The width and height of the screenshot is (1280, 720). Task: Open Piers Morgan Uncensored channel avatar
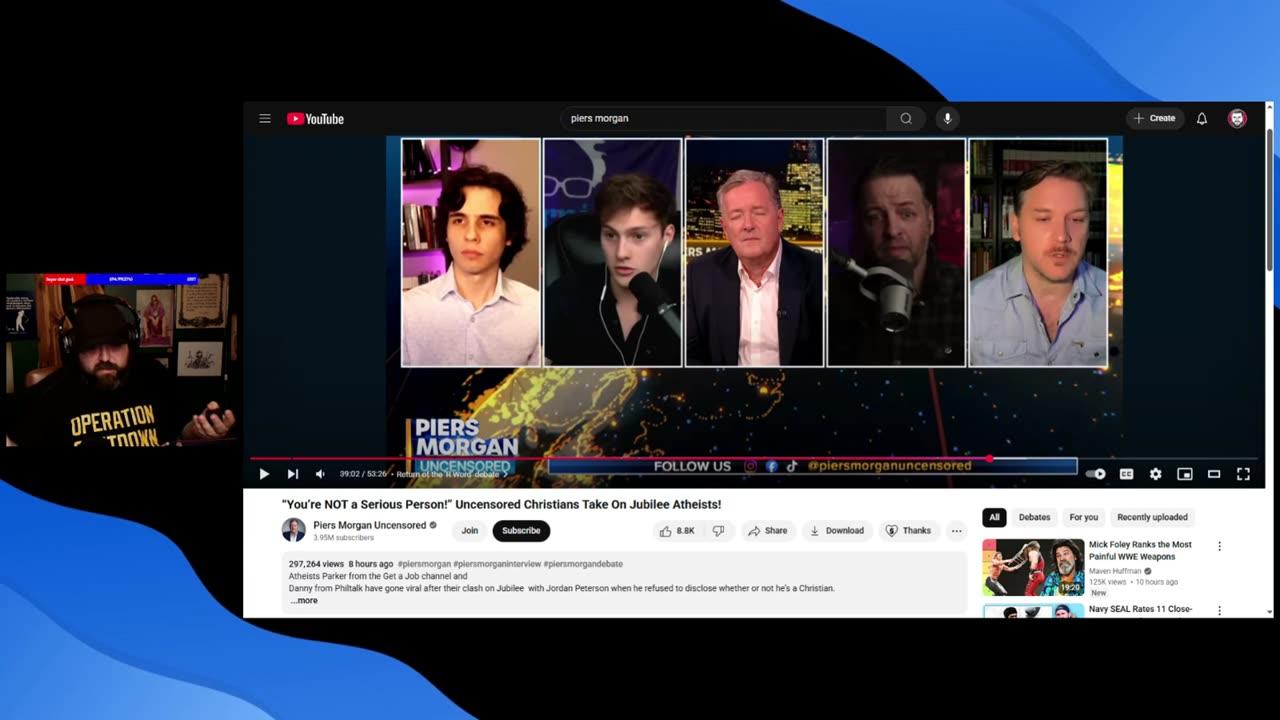294,530
